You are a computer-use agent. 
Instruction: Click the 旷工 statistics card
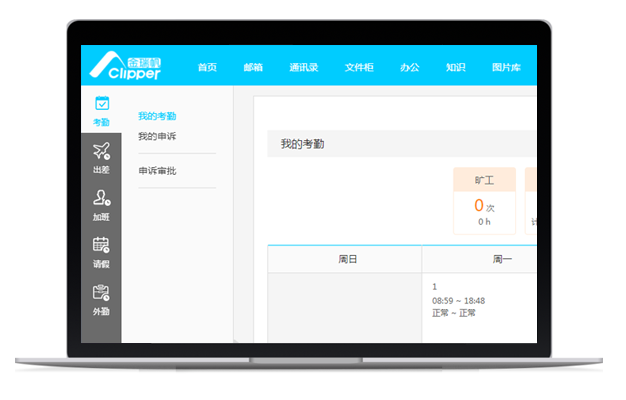click(x=484, y=201)
